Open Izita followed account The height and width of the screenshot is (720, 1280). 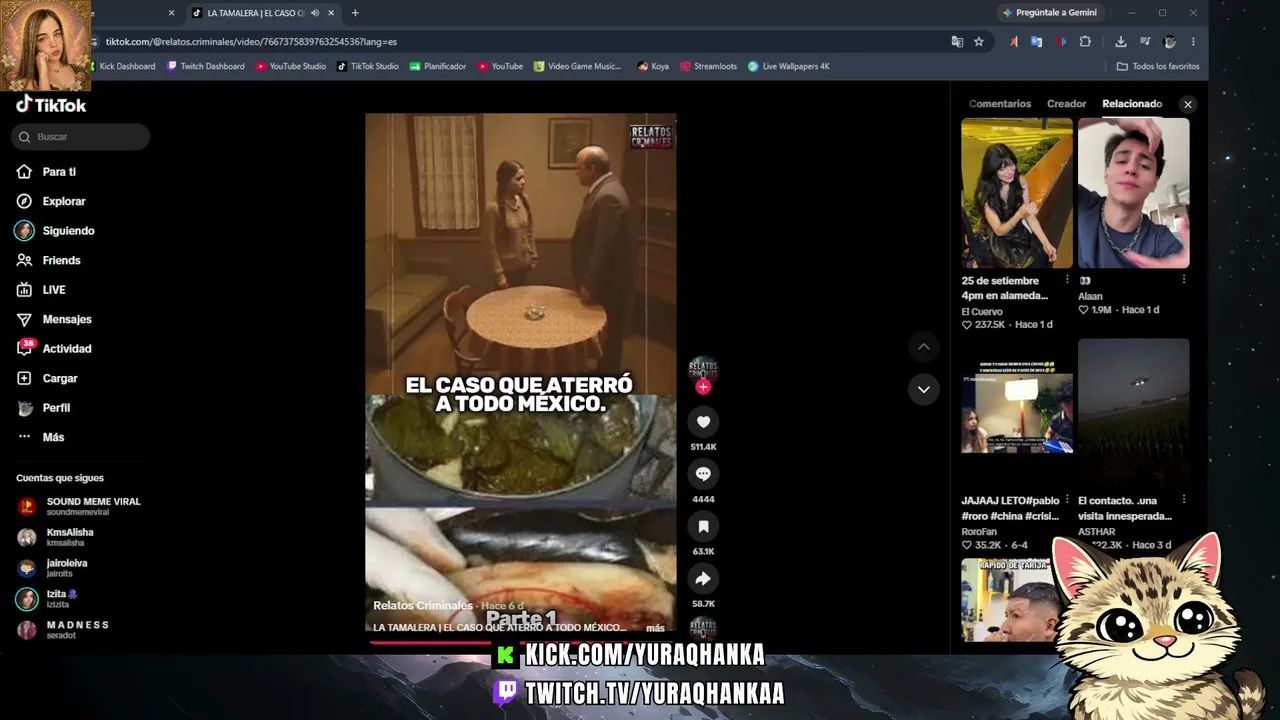coord(47,599)
